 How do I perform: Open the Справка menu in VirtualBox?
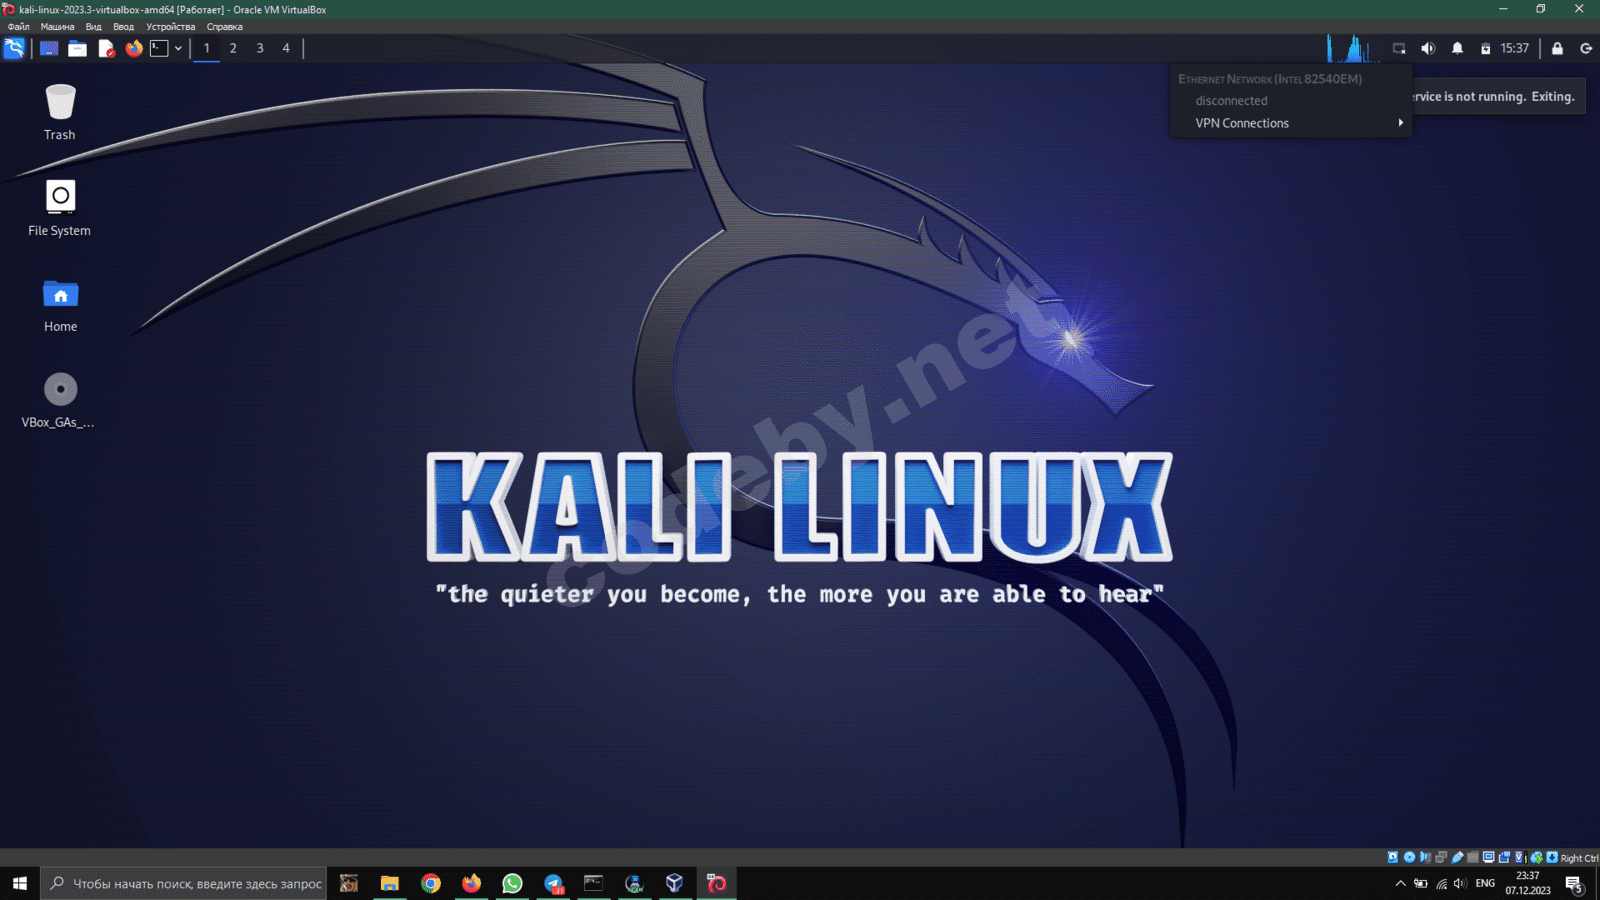tap(224, 27)
